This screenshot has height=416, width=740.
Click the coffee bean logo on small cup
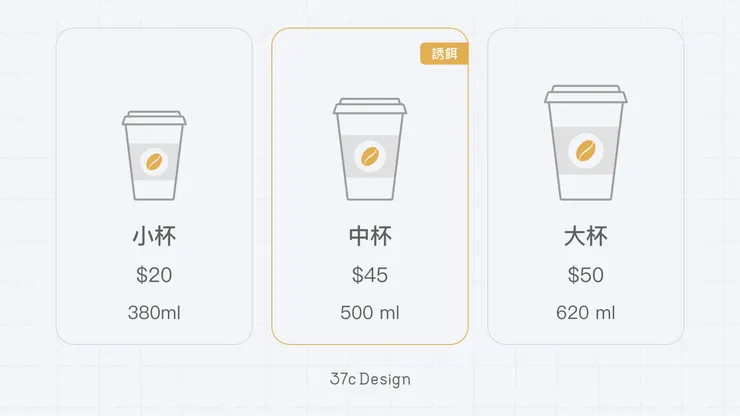[x=154, y=160]
